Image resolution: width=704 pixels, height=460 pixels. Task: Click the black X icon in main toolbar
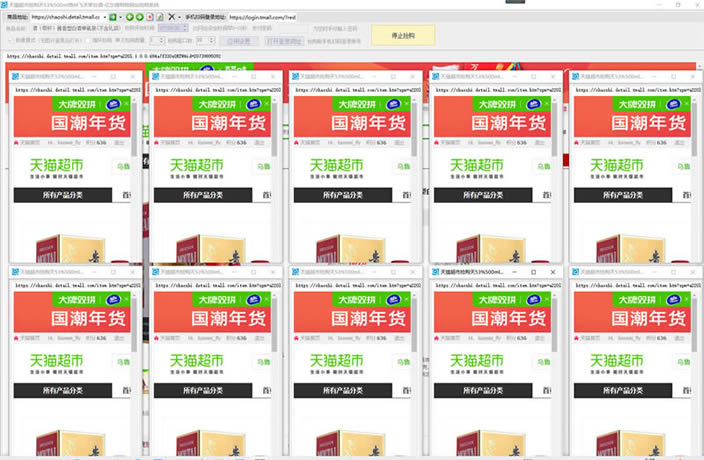click(171, 17)
